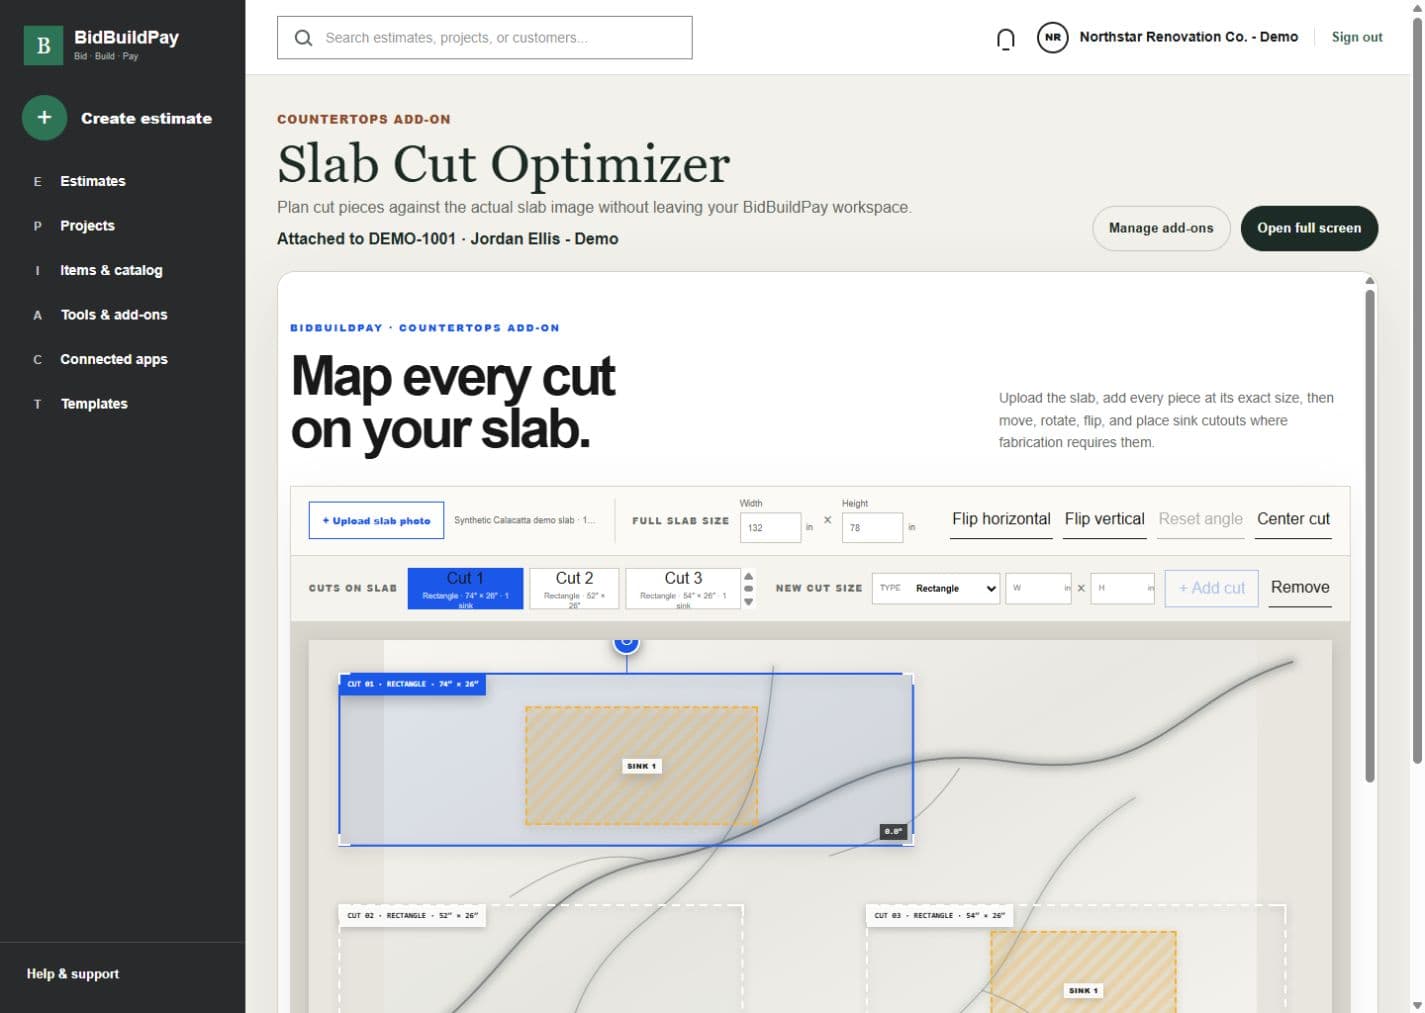The image size is (1425, 1013).
Task: Click the new cut H input field
Action: 1122,588
